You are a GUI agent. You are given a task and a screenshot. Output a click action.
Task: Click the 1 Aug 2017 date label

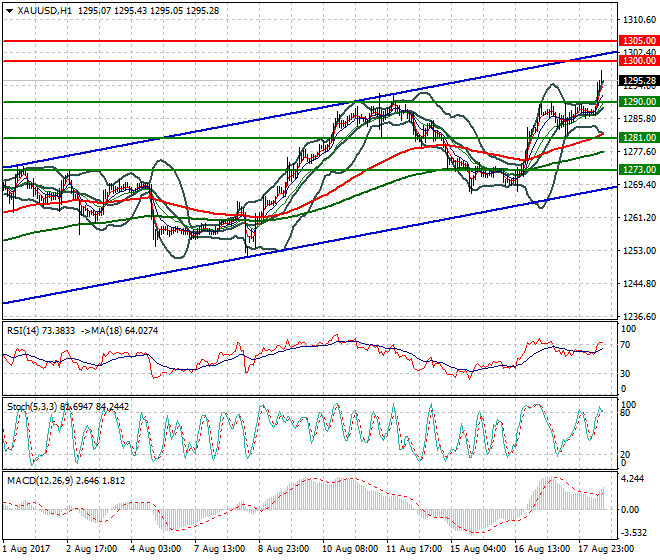[x=26, y=549]
